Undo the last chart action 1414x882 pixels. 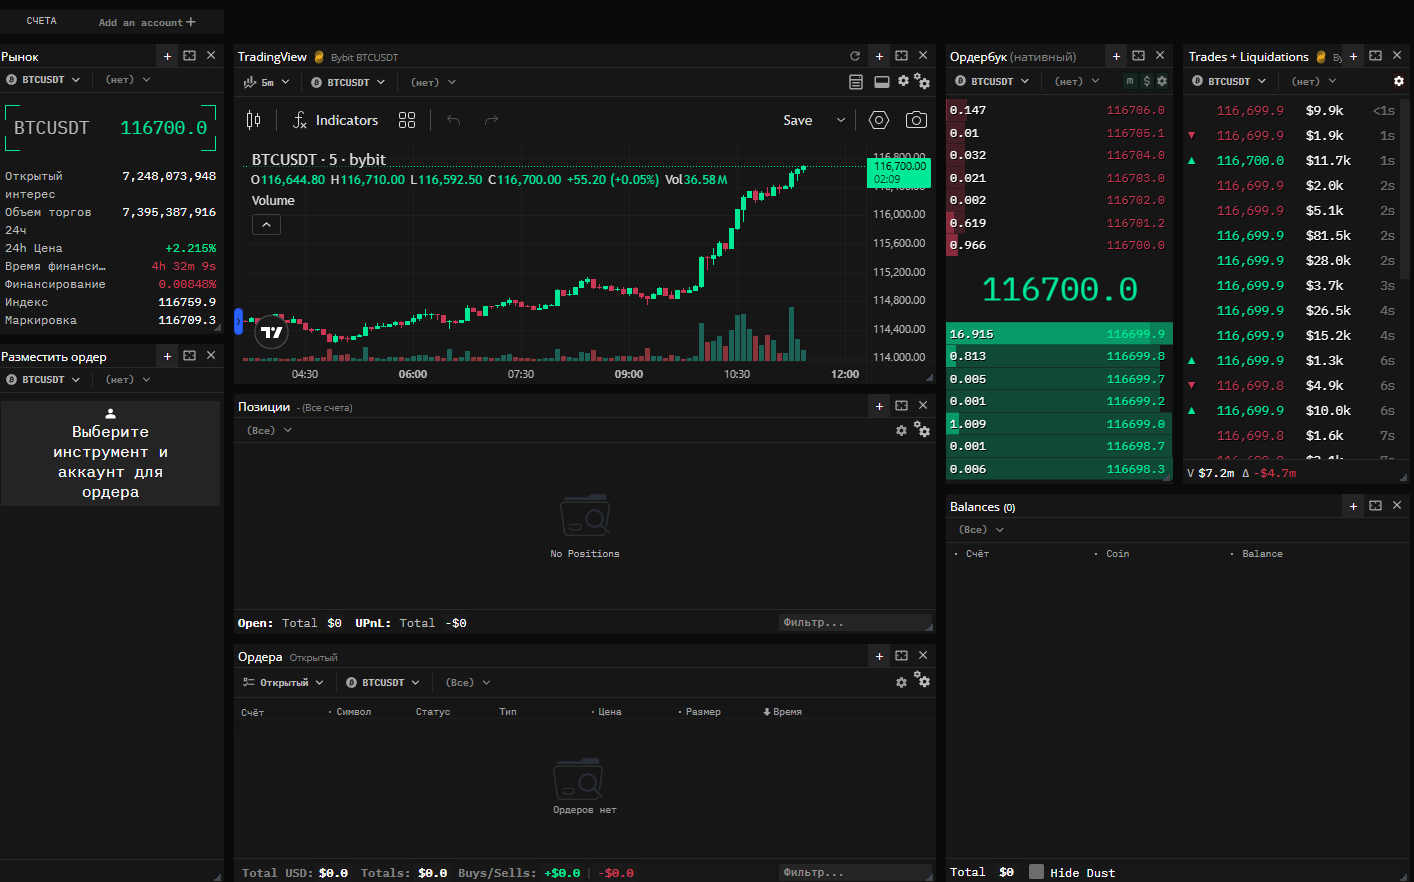click(x=454, y=120)
